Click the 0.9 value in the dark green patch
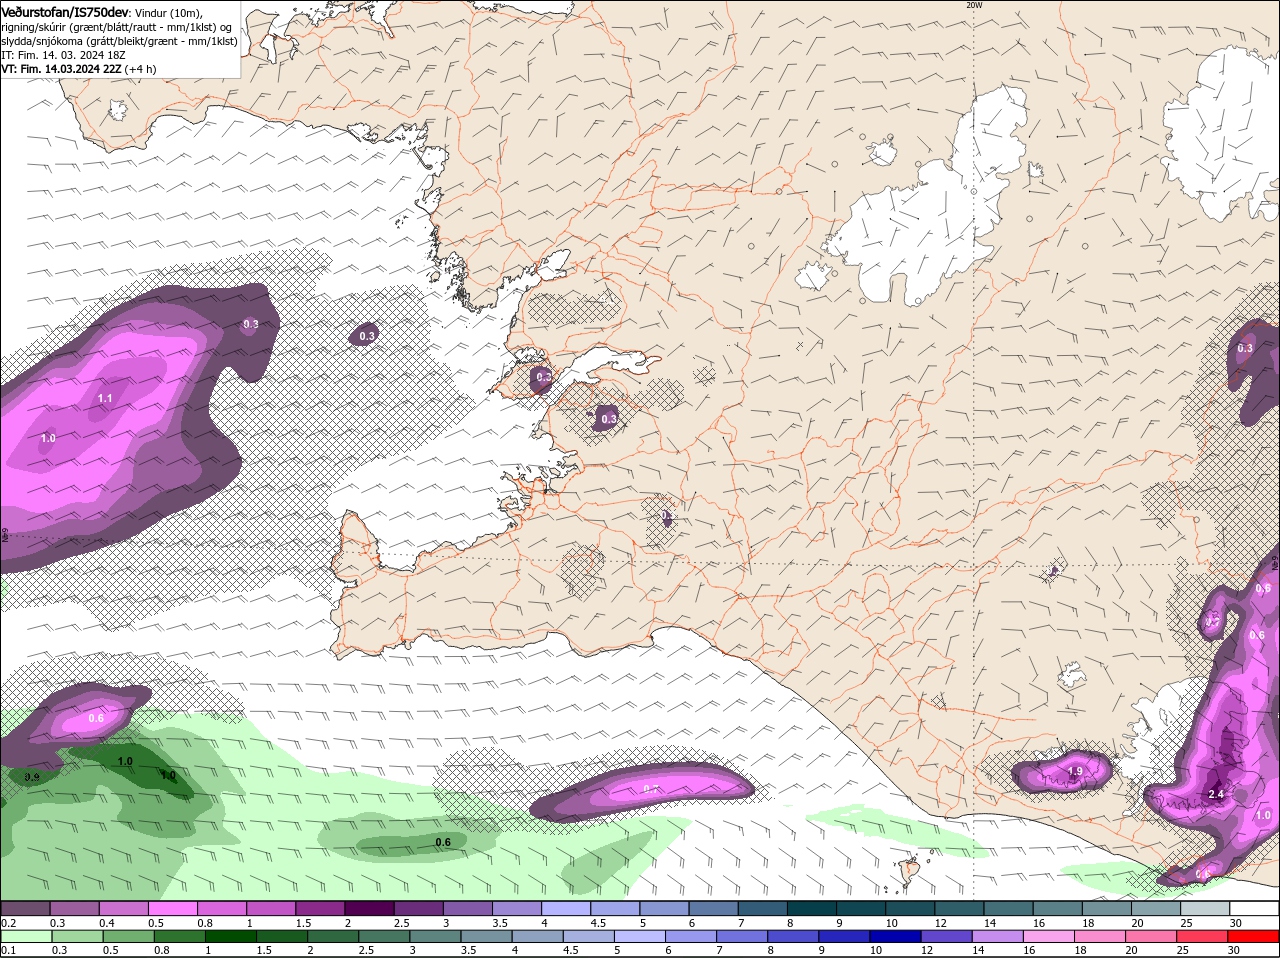This screenshot has width=1280, height=958. [32, 777]
